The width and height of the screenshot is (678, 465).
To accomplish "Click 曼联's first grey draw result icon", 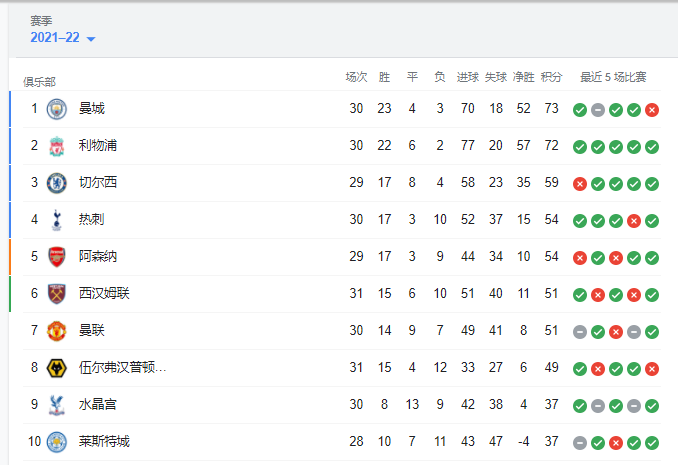I will [580, 331].
